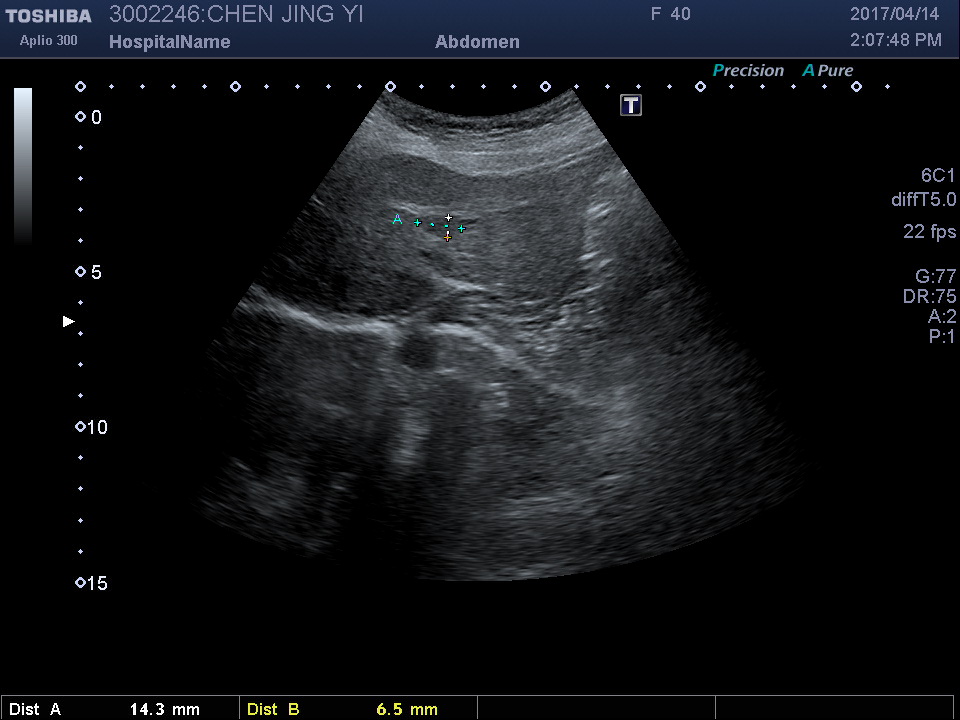Screen dimensions: 960x720
Task: Click the time 2:07:48 PM
Action: pyautogui.click(x=896, y=40)
